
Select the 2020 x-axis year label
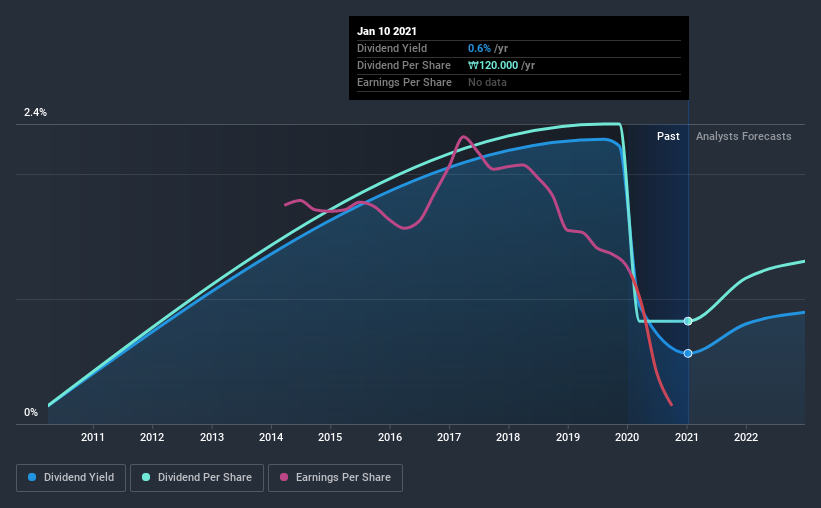click(627, 437)
